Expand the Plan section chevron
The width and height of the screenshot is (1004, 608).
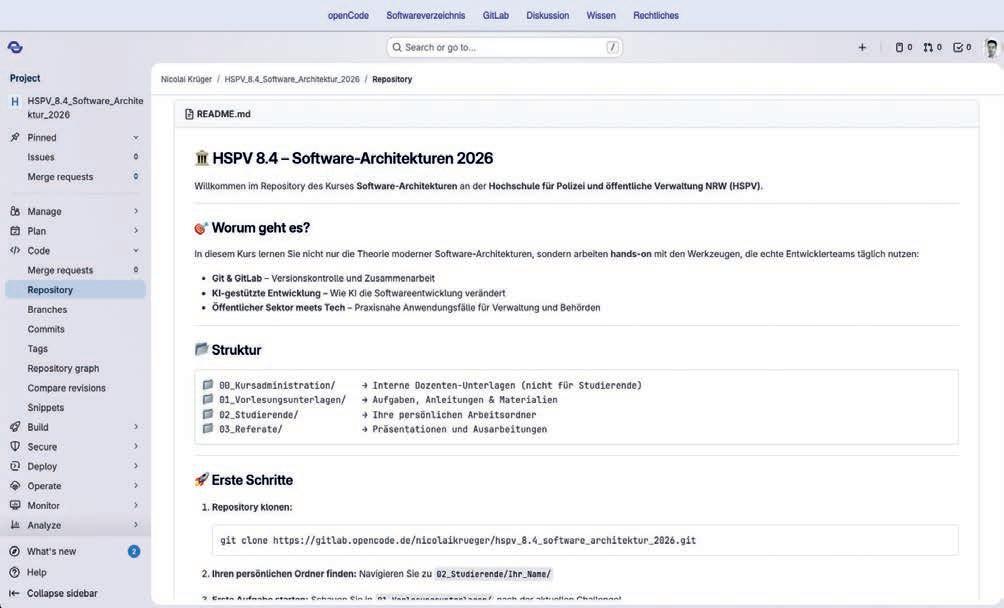coord(136,231)
